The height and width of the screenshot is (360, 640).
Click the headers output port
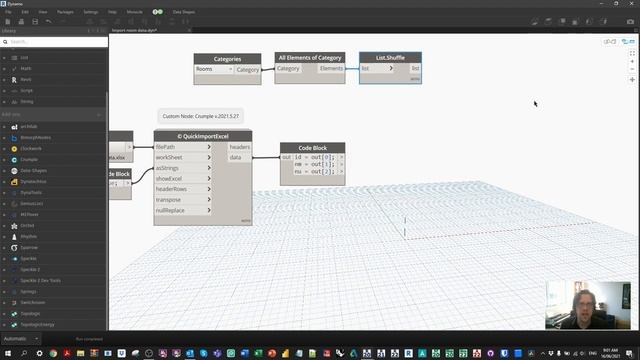click(x=239, y=147)
